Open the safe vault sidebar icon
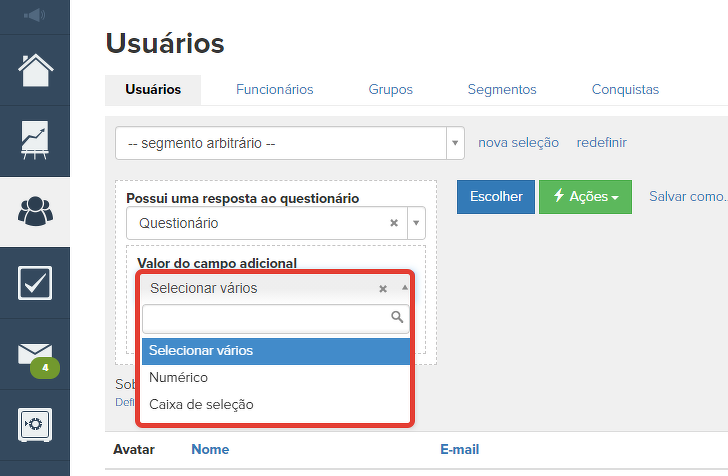The width and height of the screenshot is (728, 476). [35, 425]
